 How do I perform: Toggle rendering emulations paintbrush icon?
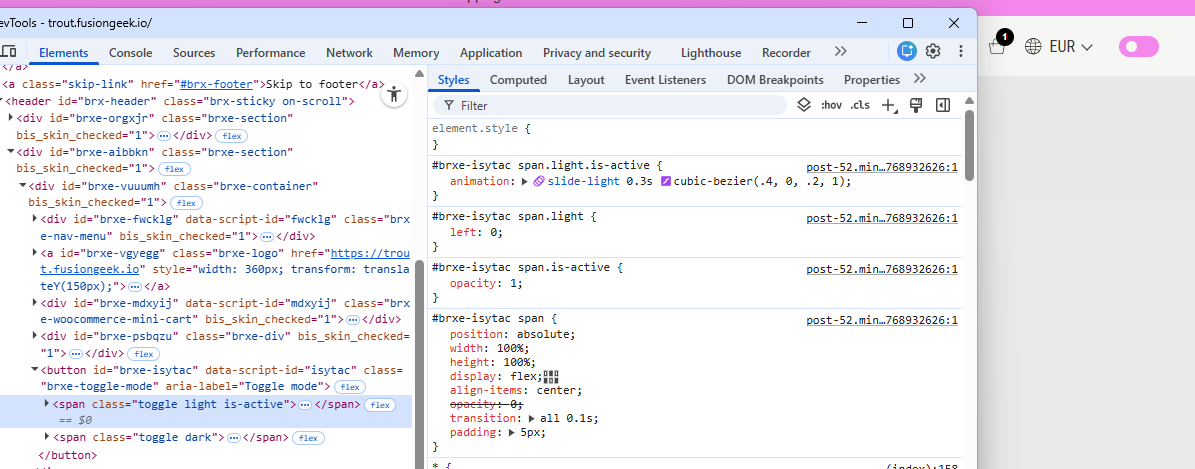(915, 105)
